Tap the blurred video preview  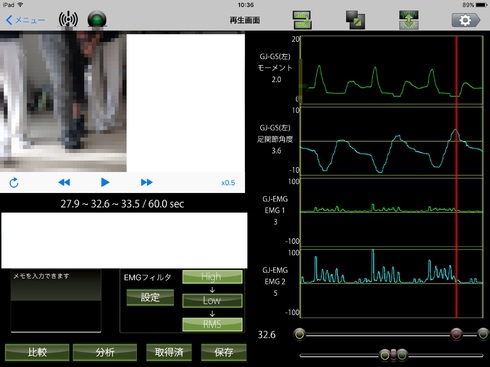point(63,102)
